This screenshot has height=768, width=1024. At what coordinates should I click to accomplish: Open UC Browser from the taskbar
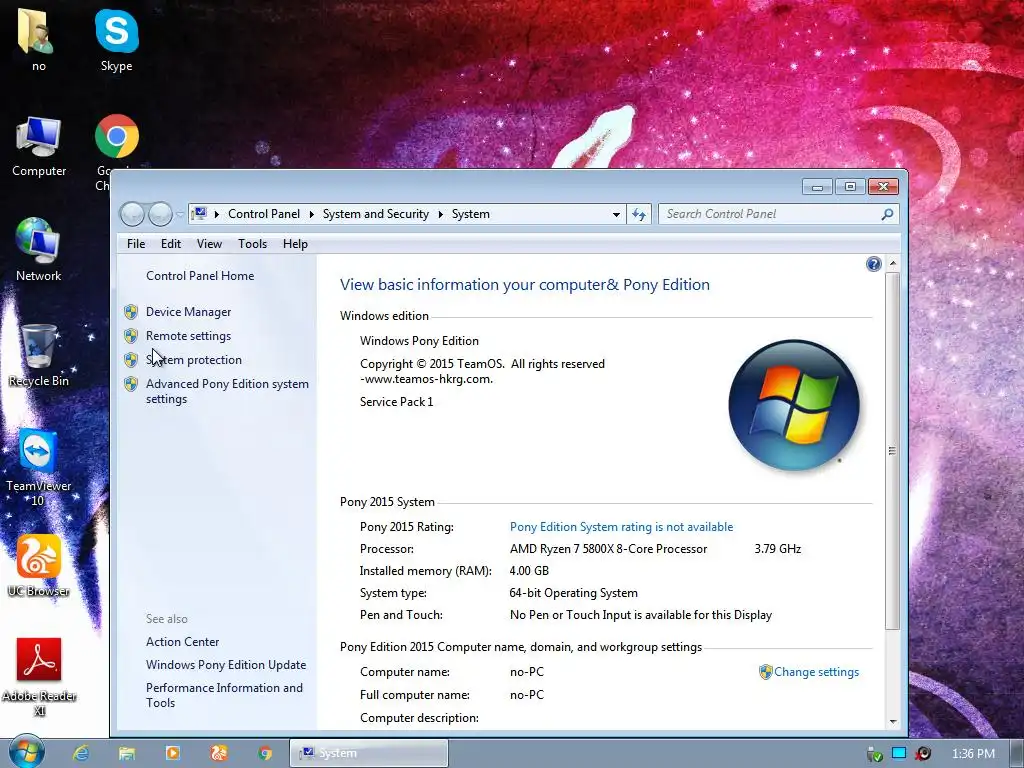[219, 753]
